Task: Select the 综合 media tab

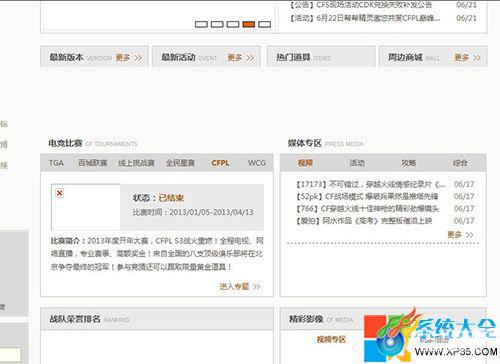Action: 460,163
